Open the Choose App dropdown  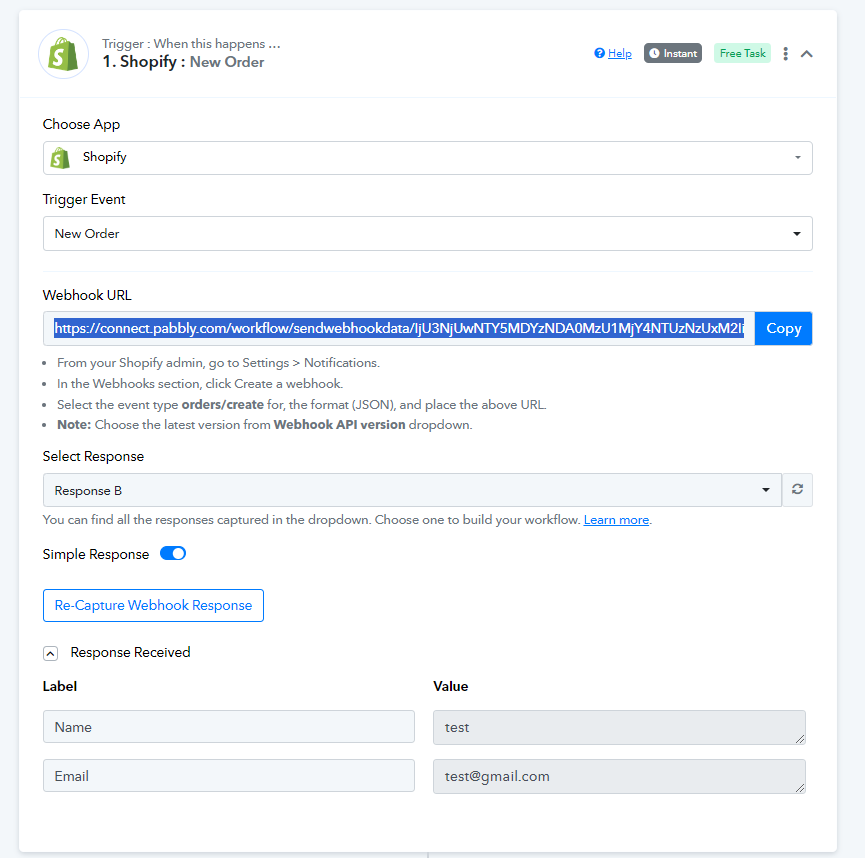pos(428,158)
